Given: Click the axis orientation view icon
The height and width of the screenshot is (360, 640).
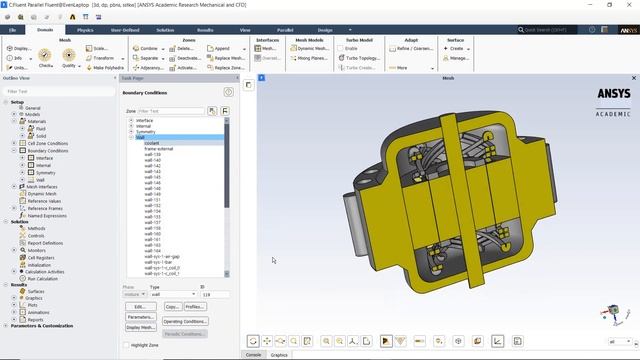Looking at the screenshot, I should click(353, 341).
